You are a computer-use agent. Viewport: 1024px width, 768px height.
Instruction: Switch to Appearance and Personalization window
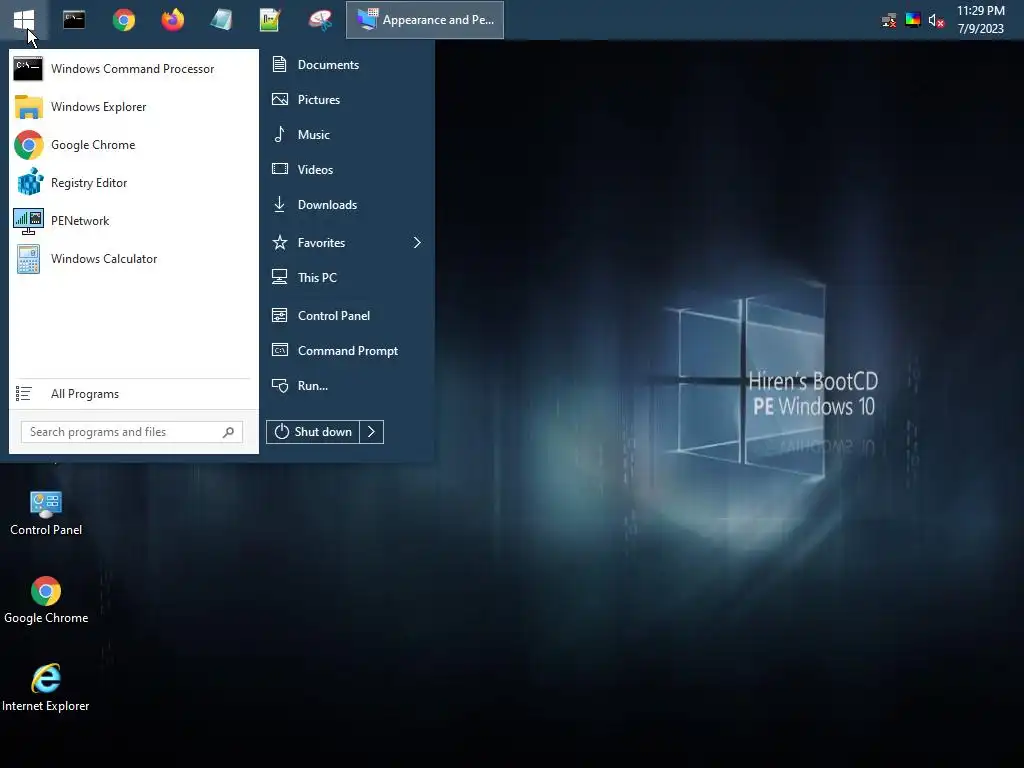point(425,20)
